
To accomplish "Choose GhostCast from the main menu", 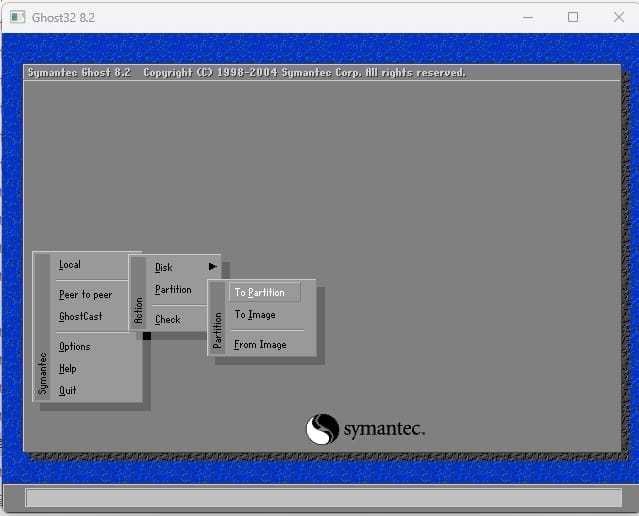I will 81,316.
